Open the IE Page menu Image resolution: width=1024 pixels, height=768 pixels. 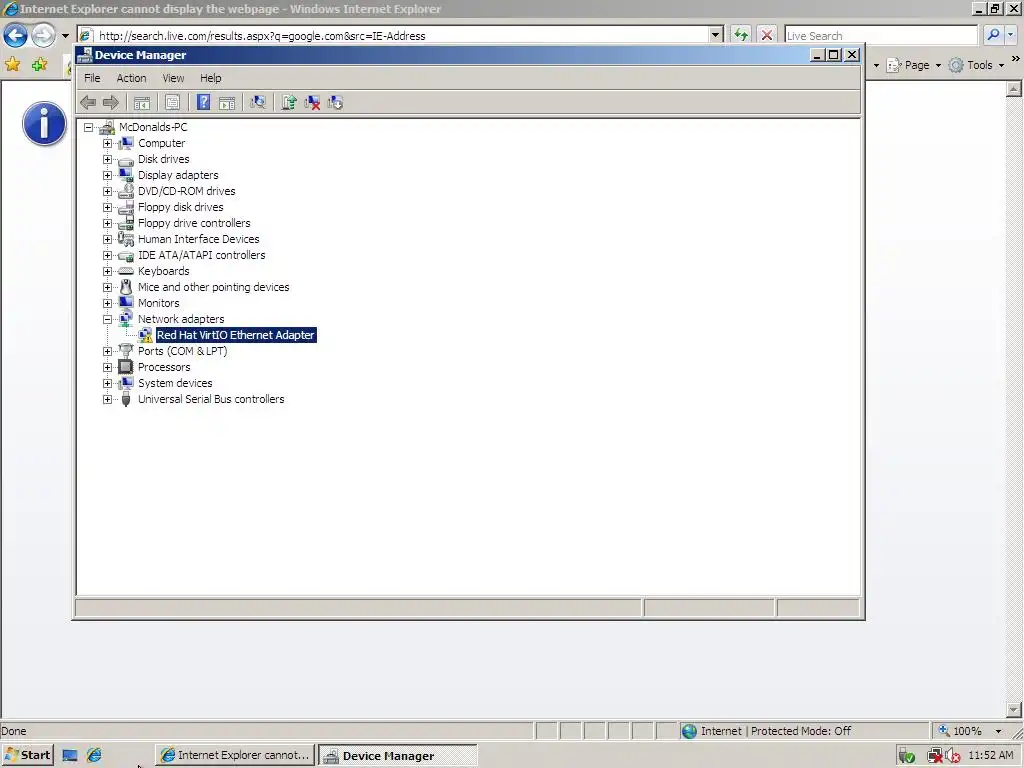coord(914,65)
